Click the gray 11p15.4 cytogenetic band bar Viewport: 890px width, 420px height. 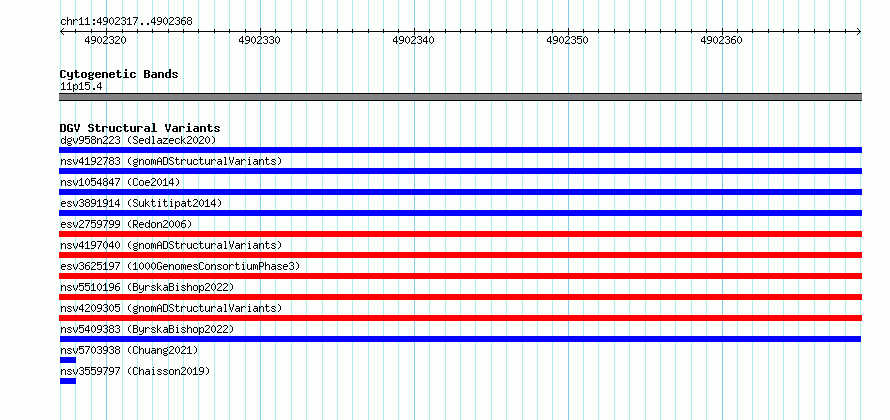(460, 97)
